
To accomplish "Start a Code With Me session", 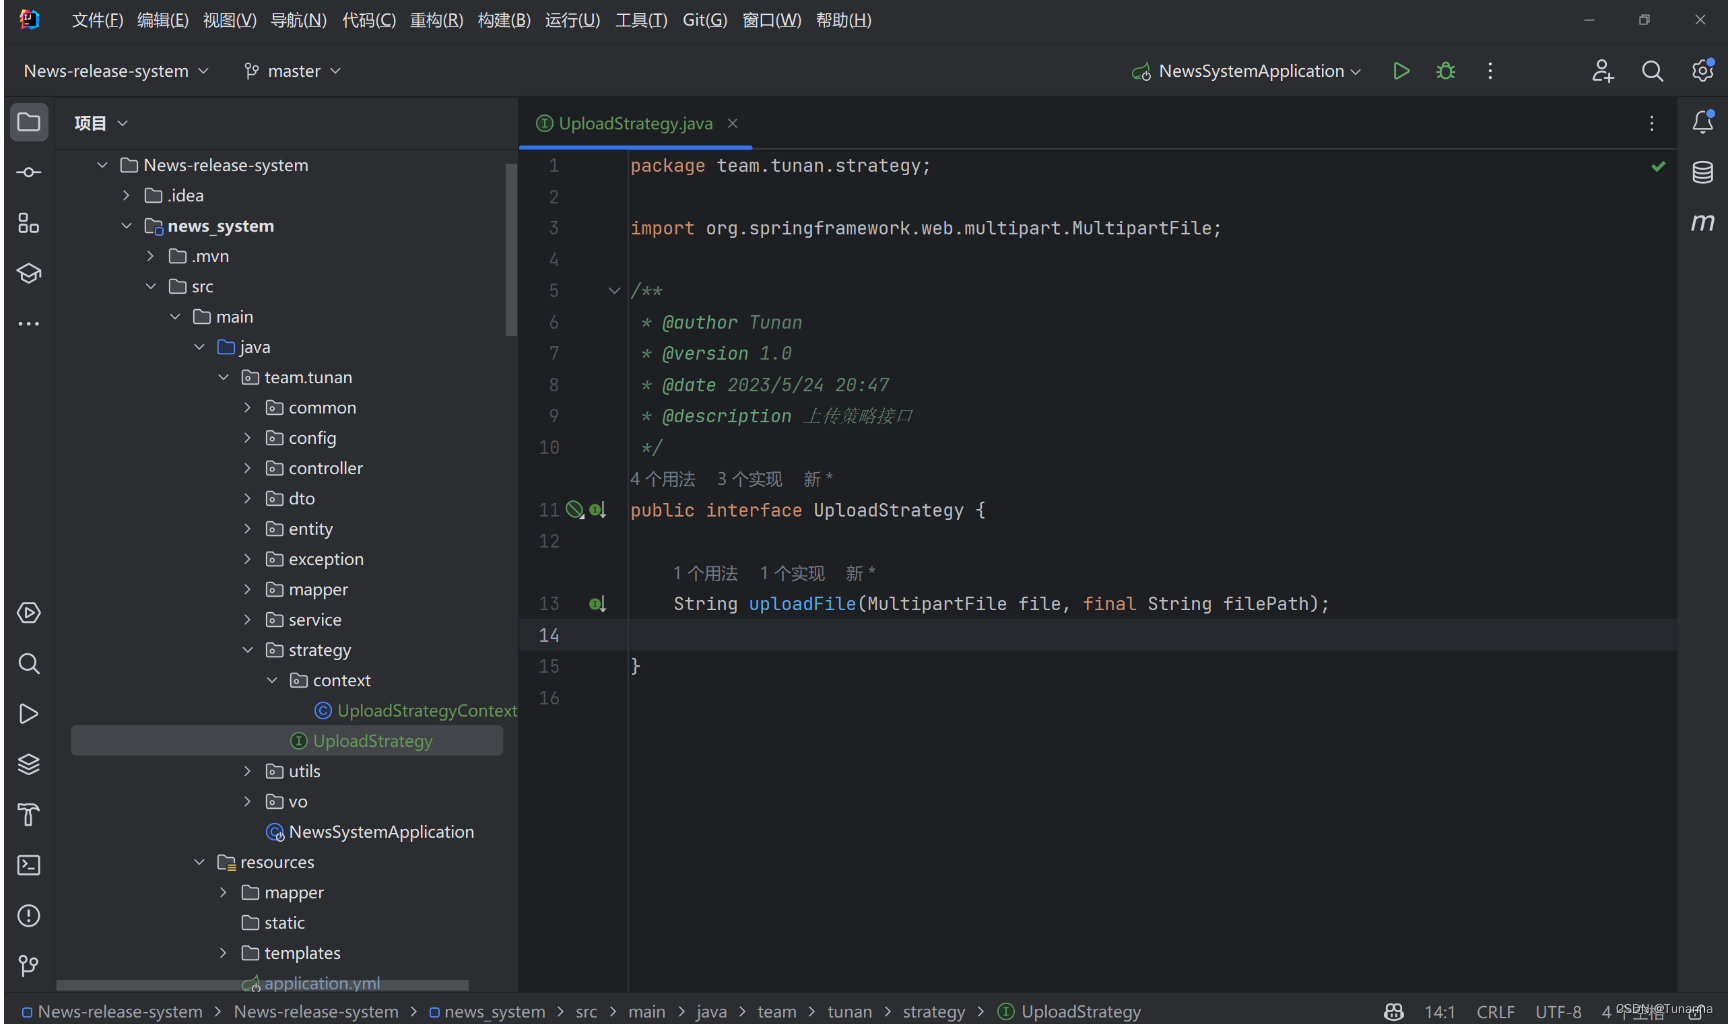I will coord(1602,70).
